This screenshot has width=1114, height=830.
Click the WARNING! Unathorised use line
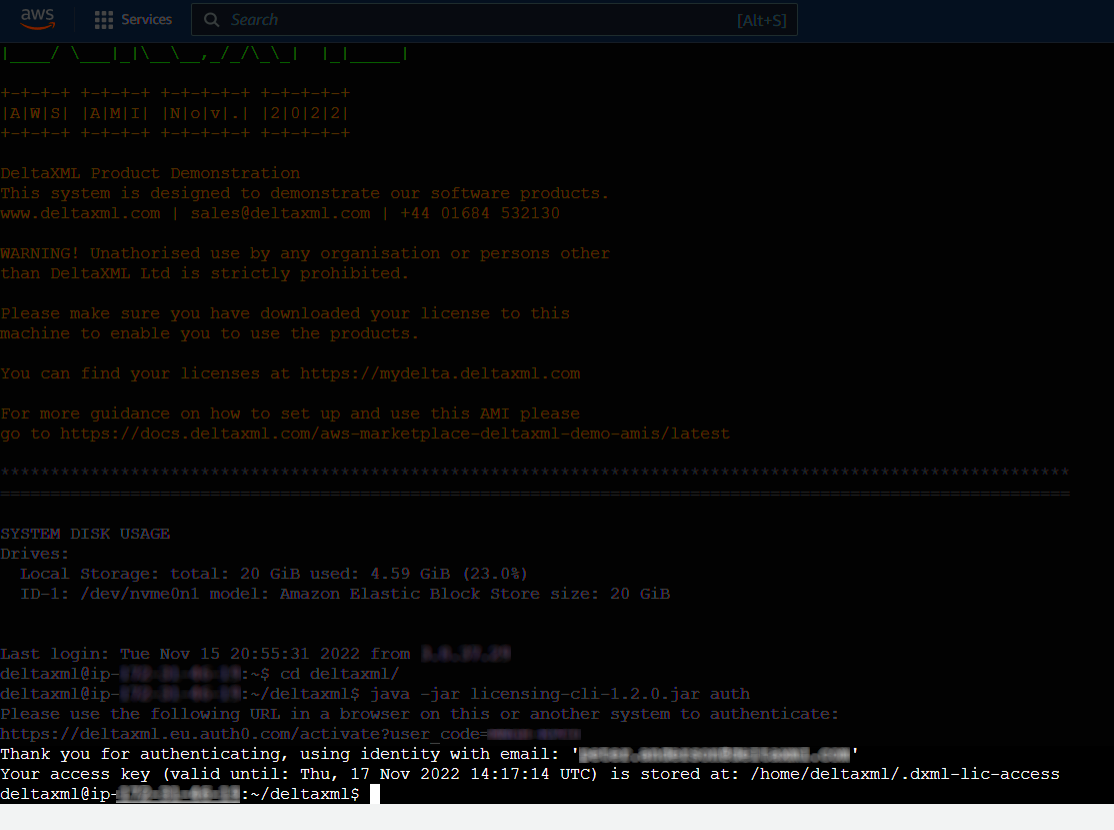coord(305,254)
